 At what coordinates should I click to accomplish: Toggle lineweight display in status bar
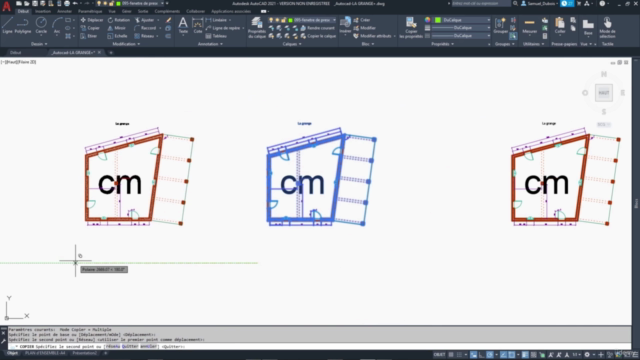525,355
